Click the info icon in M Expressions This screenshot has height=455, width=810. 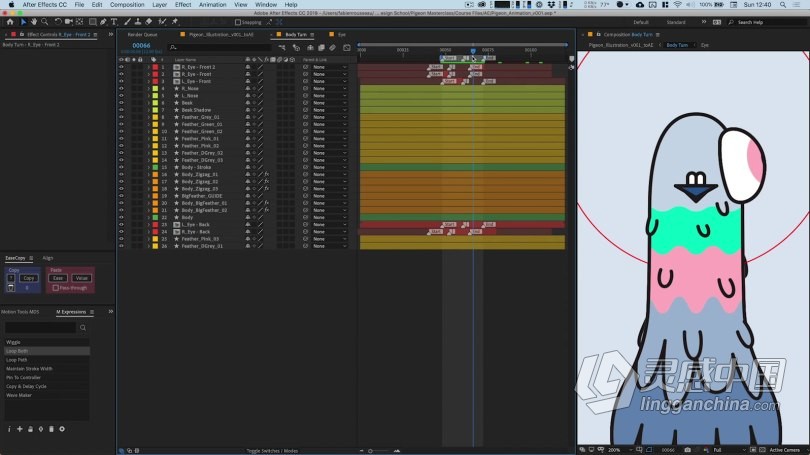coord(9,429)
